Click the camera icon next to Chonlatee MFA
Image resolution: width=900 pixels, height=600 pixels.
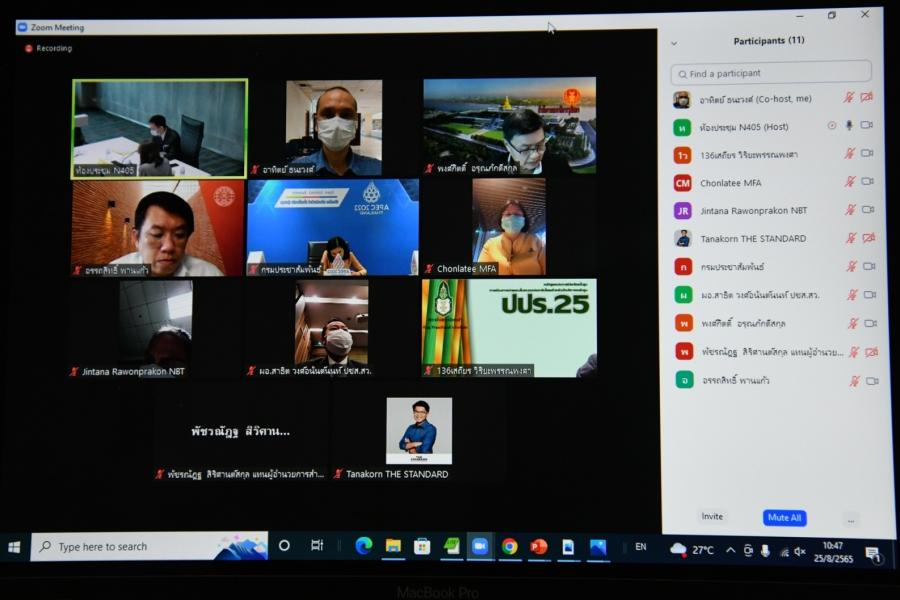(x=868, y=182)
